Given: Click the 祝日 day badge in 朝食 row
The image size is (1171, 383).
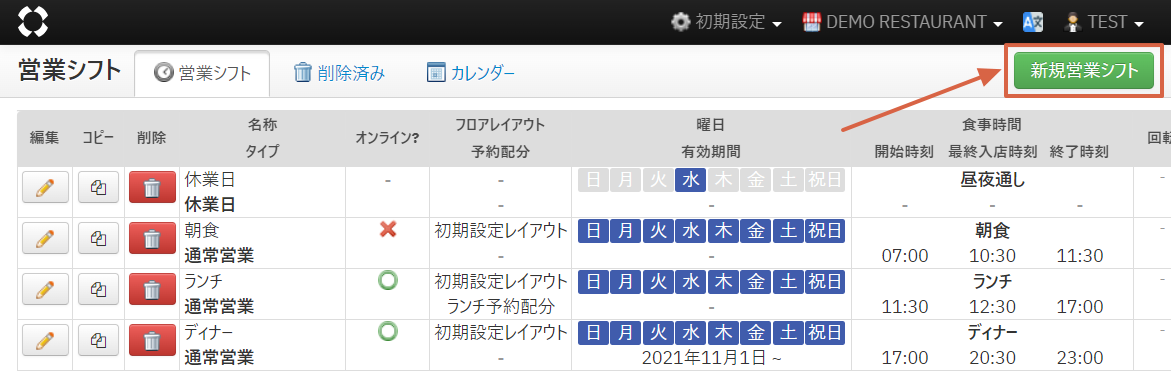Looking at the screenshot, I should pos(824,231).
